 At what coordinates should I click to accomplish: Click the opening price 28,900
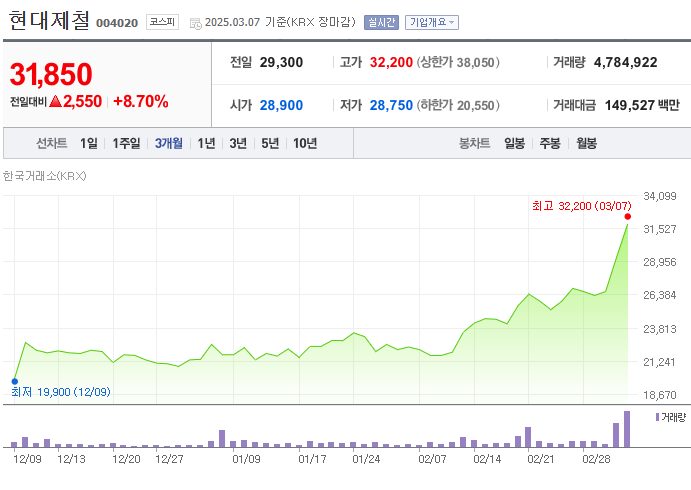pos(281,105)
